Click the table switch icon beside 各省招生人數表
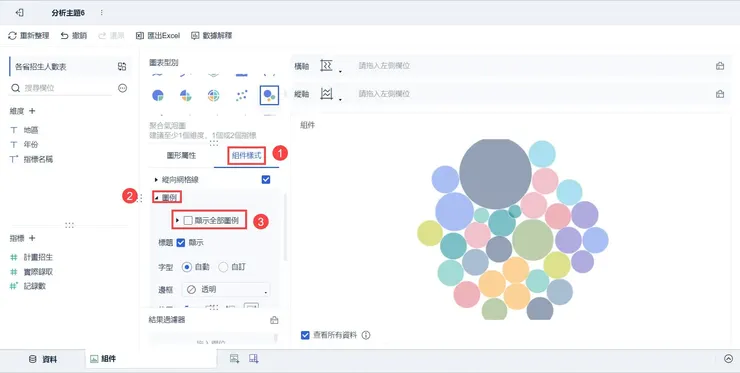 tap(122, 67)
